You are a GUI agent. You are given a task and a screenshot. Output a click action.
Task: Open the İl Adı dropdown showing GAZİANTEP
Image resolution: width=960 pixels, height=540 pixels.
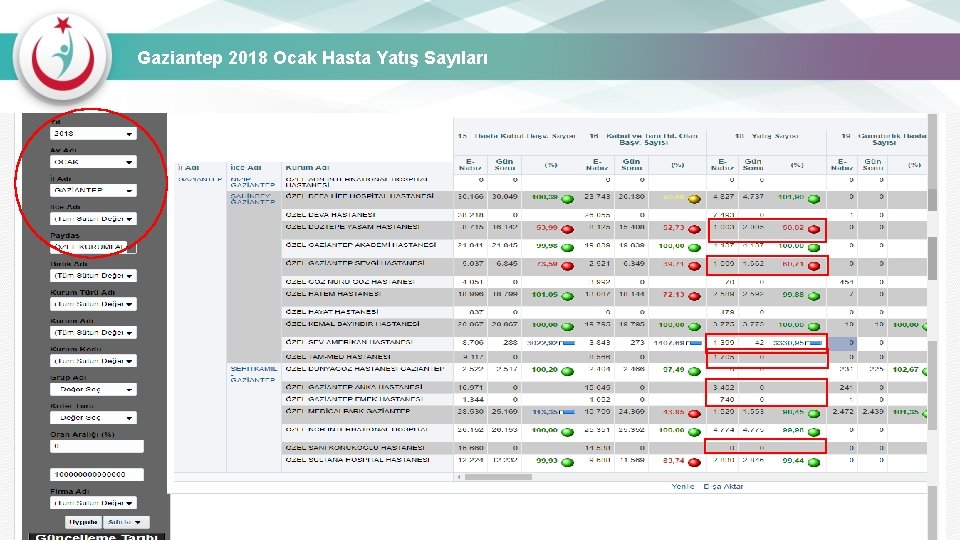[93, 190]
